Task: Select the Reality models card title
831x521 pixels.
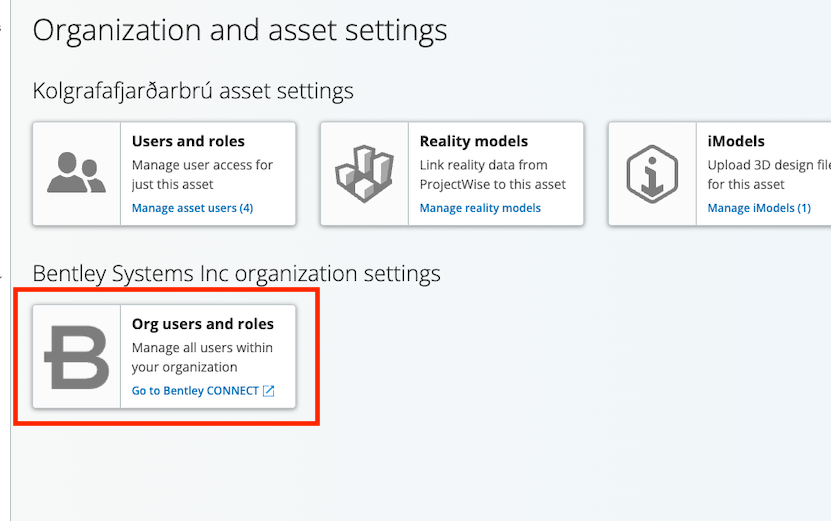Action: coord(474,141)
